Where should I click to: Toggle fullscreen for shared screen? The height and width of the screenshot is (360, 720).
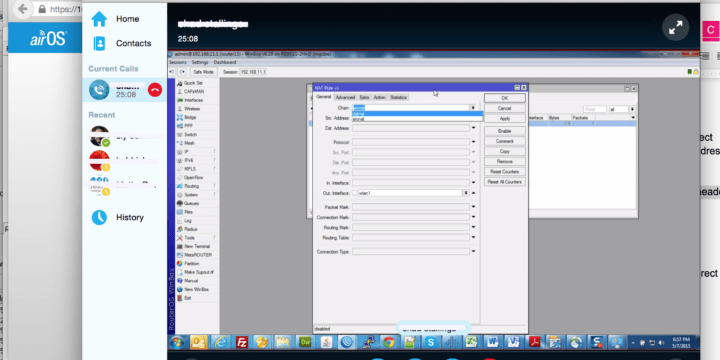pyautogui.click(x=675, y=28)
